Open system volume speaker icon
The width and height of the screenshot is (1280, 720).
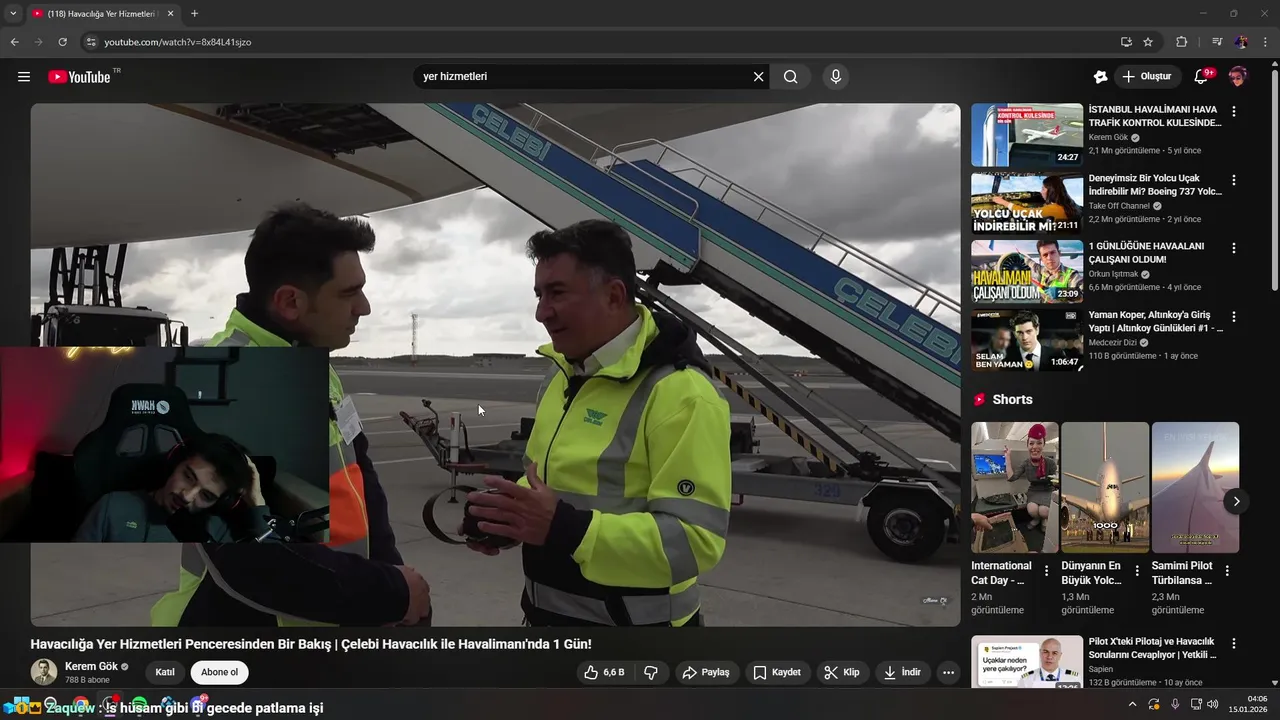click(x=1215, y=704)
